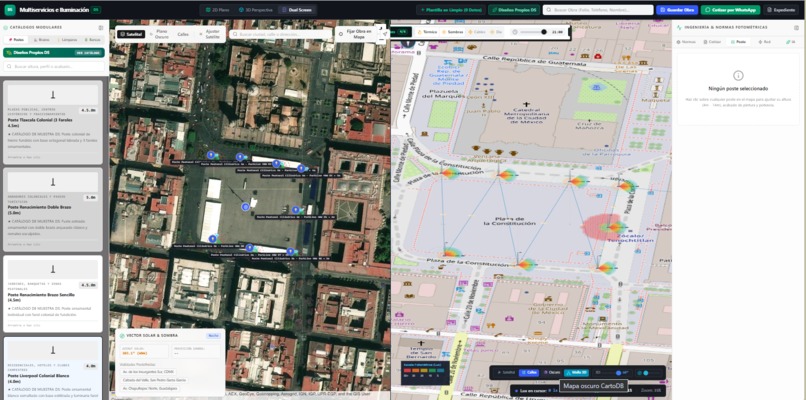
Task: Select Poste Liverpool Colonial Blanco card
Action: [53, 368]
